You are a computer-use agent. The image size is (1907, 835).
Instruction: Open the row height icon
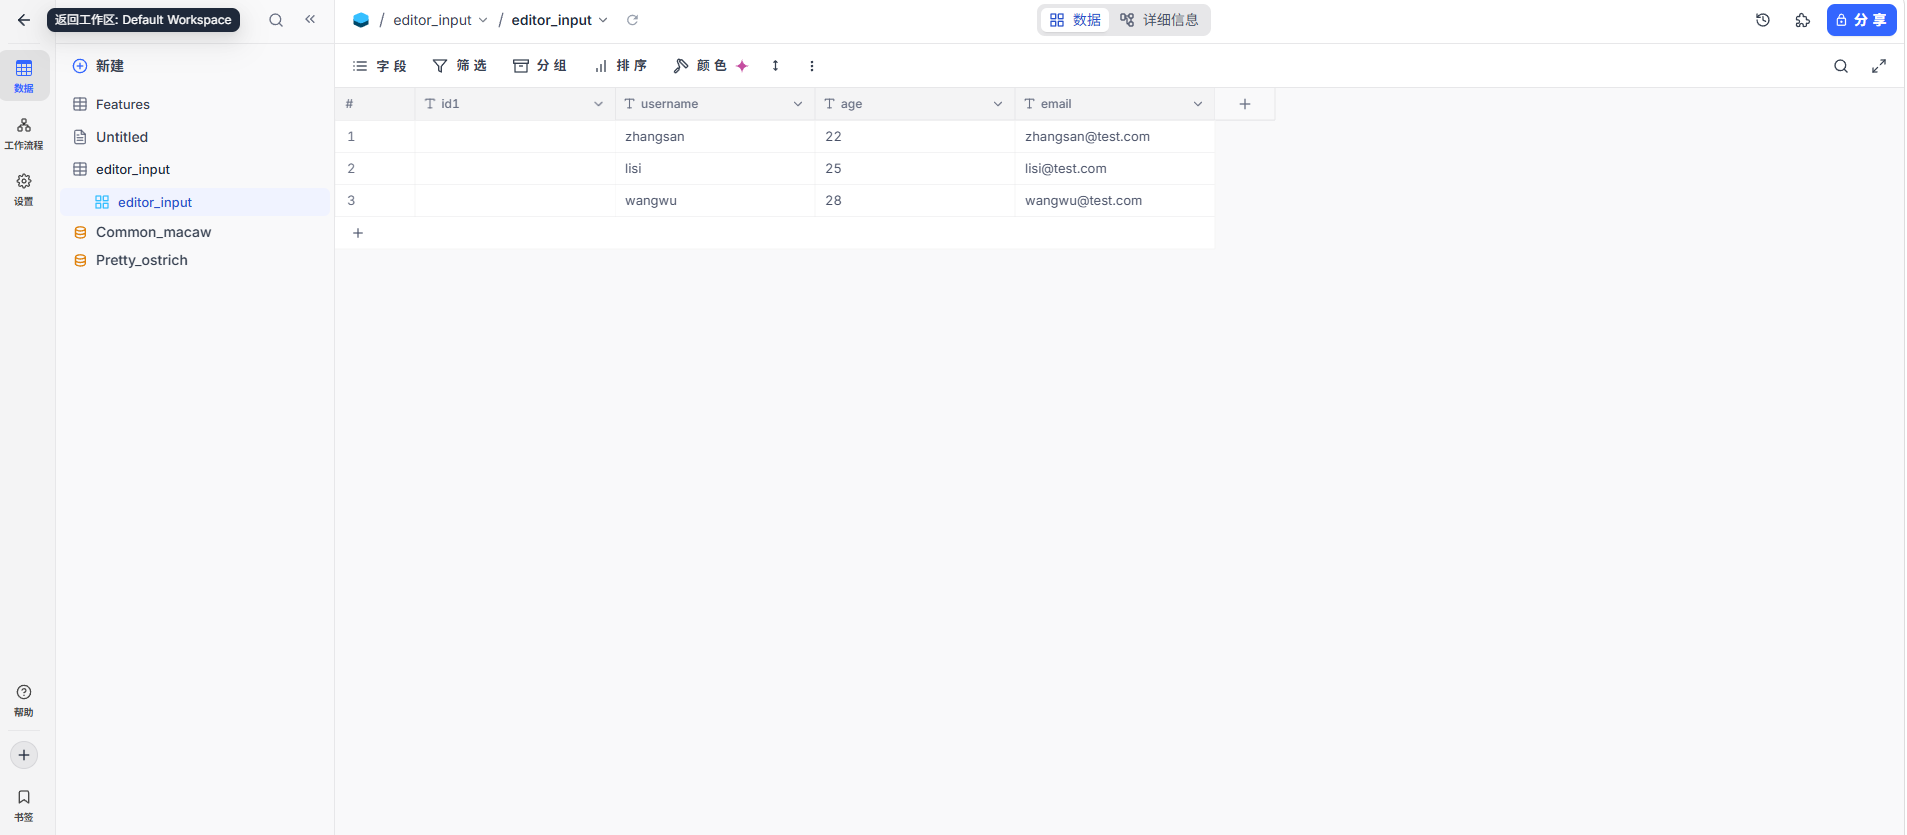[775, 66]
